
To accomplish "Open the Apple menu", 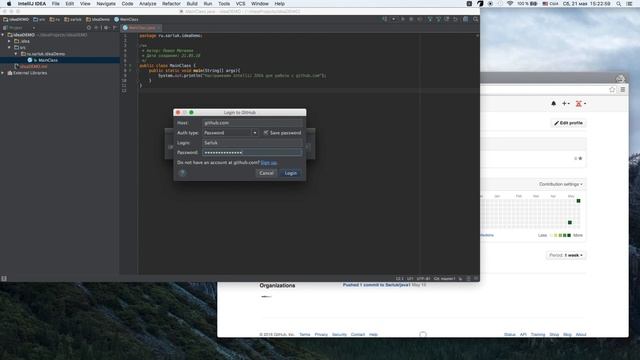I will click(x=9, y=4).
